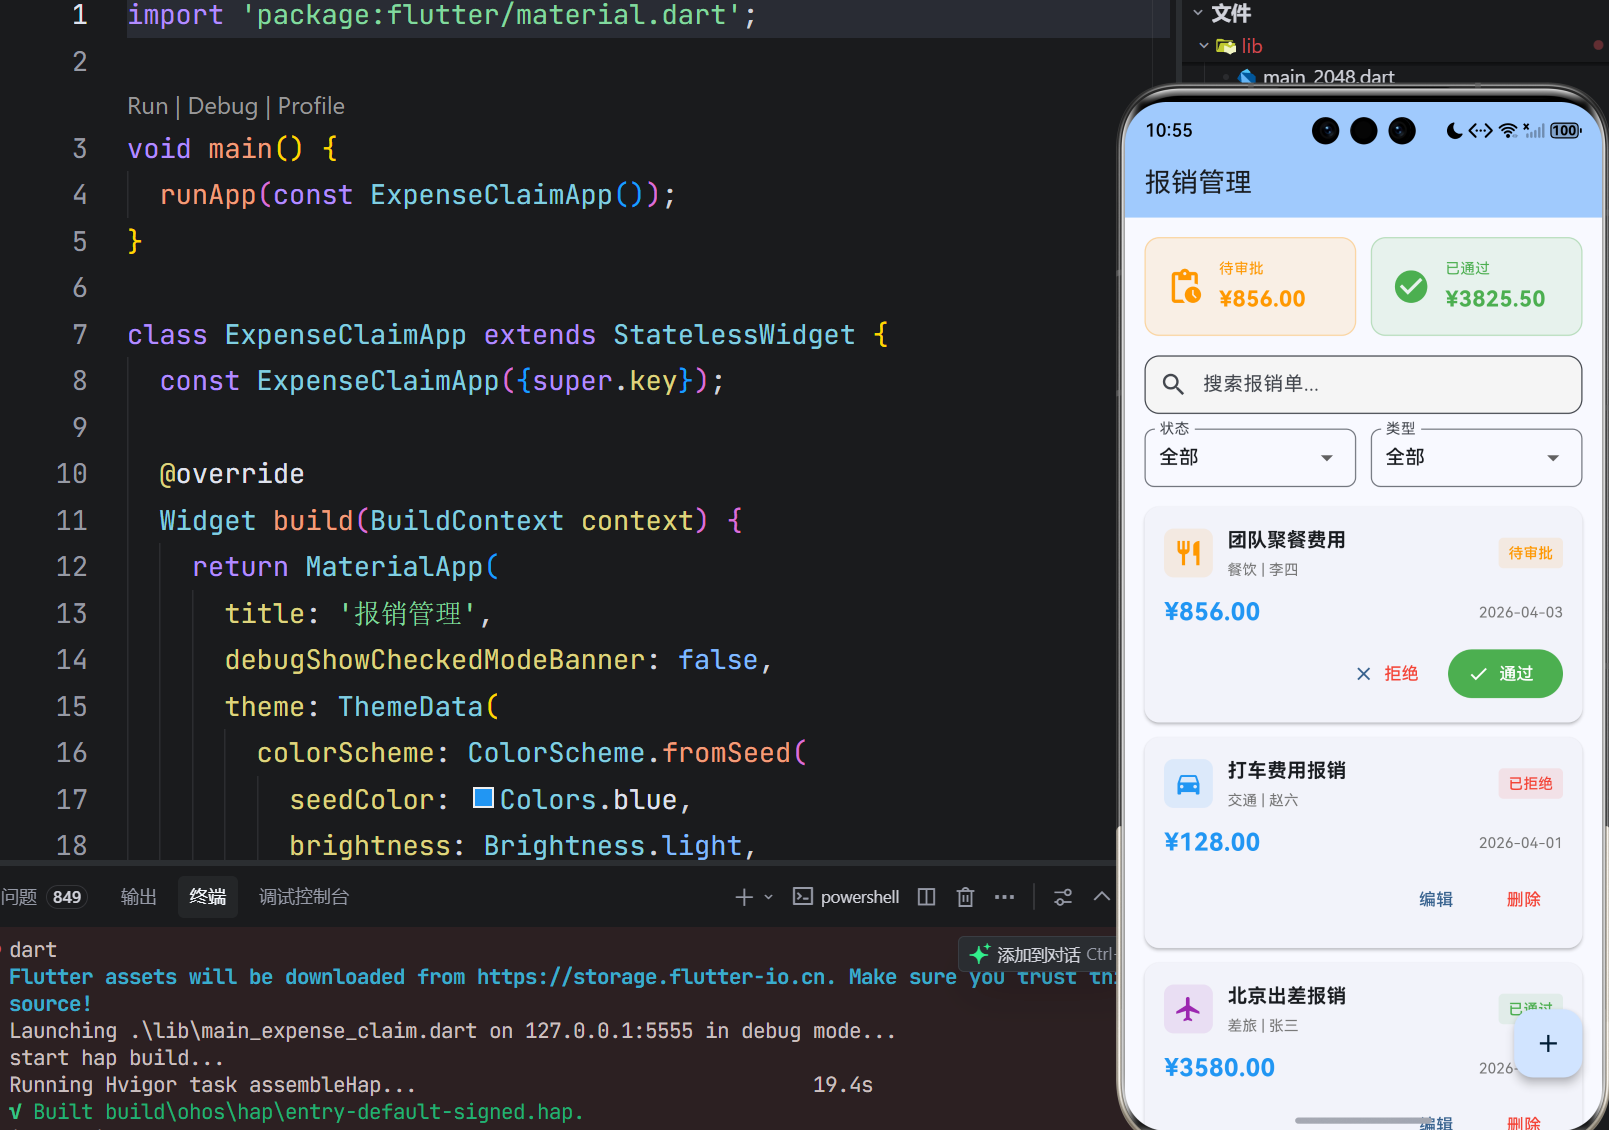This screenshot has height=1130, width=1609.
Task: Tap the Wi-Fi icon in phone status bar
Action: click(1508, 131)
